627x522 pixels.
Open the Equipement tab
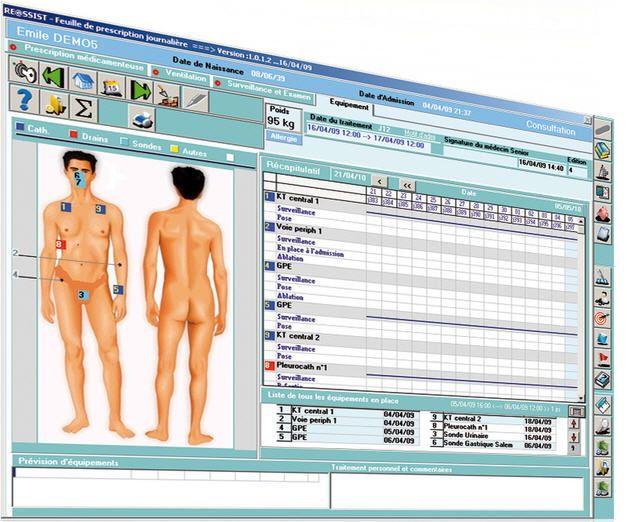(350, 101)
